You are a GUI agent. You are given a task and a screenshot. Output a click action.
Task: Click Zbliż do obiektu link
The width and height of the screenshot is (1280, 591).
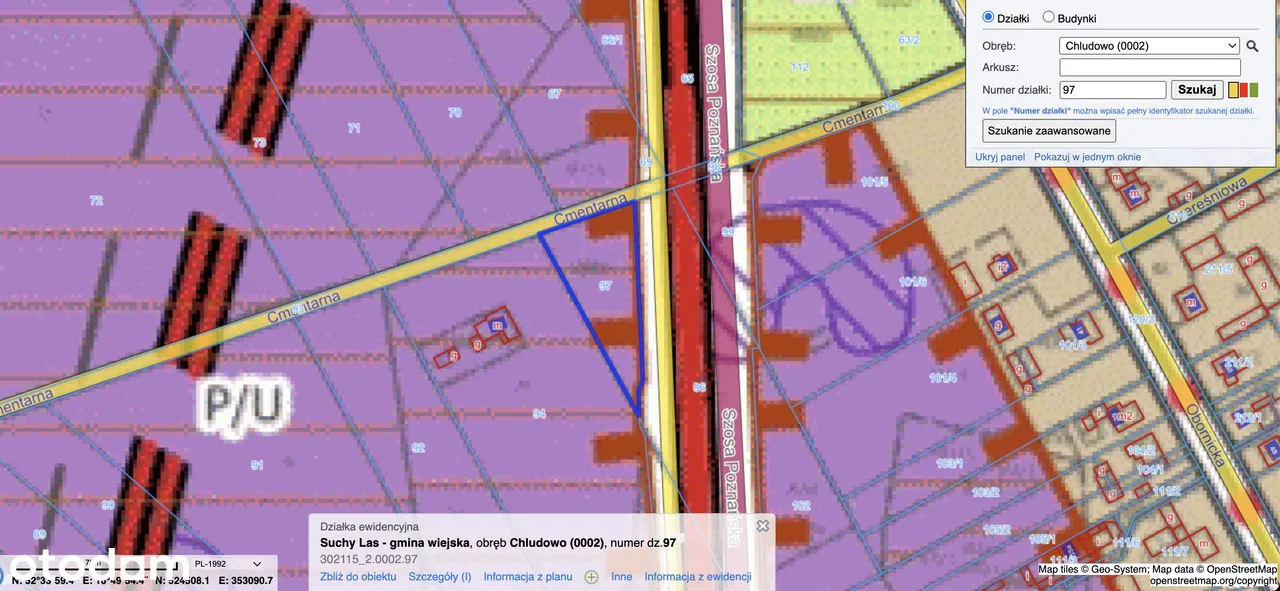[x=358, y=577]
